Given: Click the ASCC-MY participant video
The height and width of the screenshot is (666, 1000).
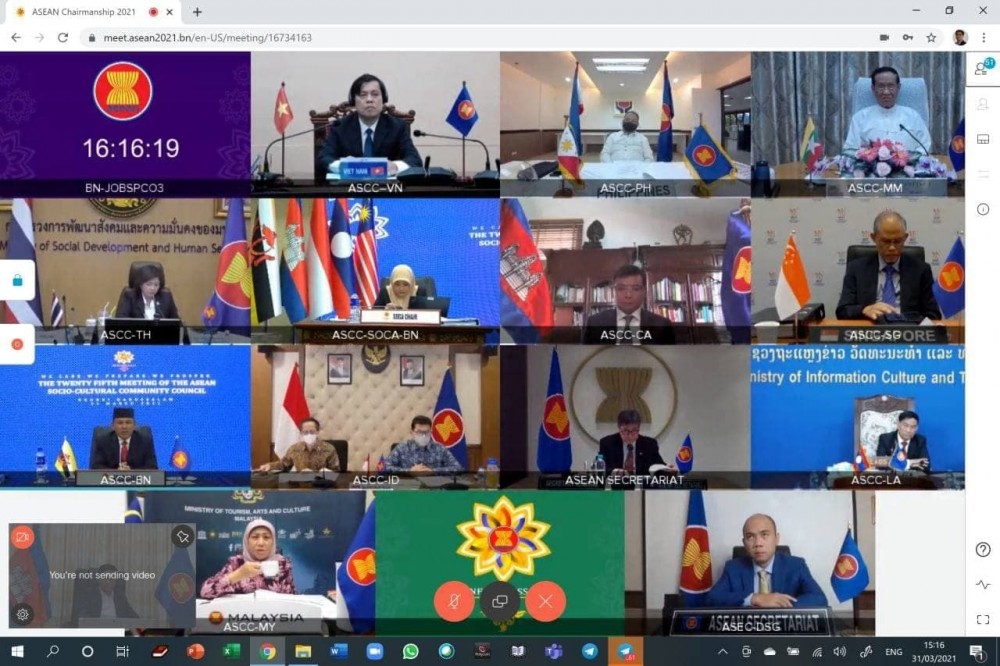Looking at the screenshot, I should click(x=250, y=563).
